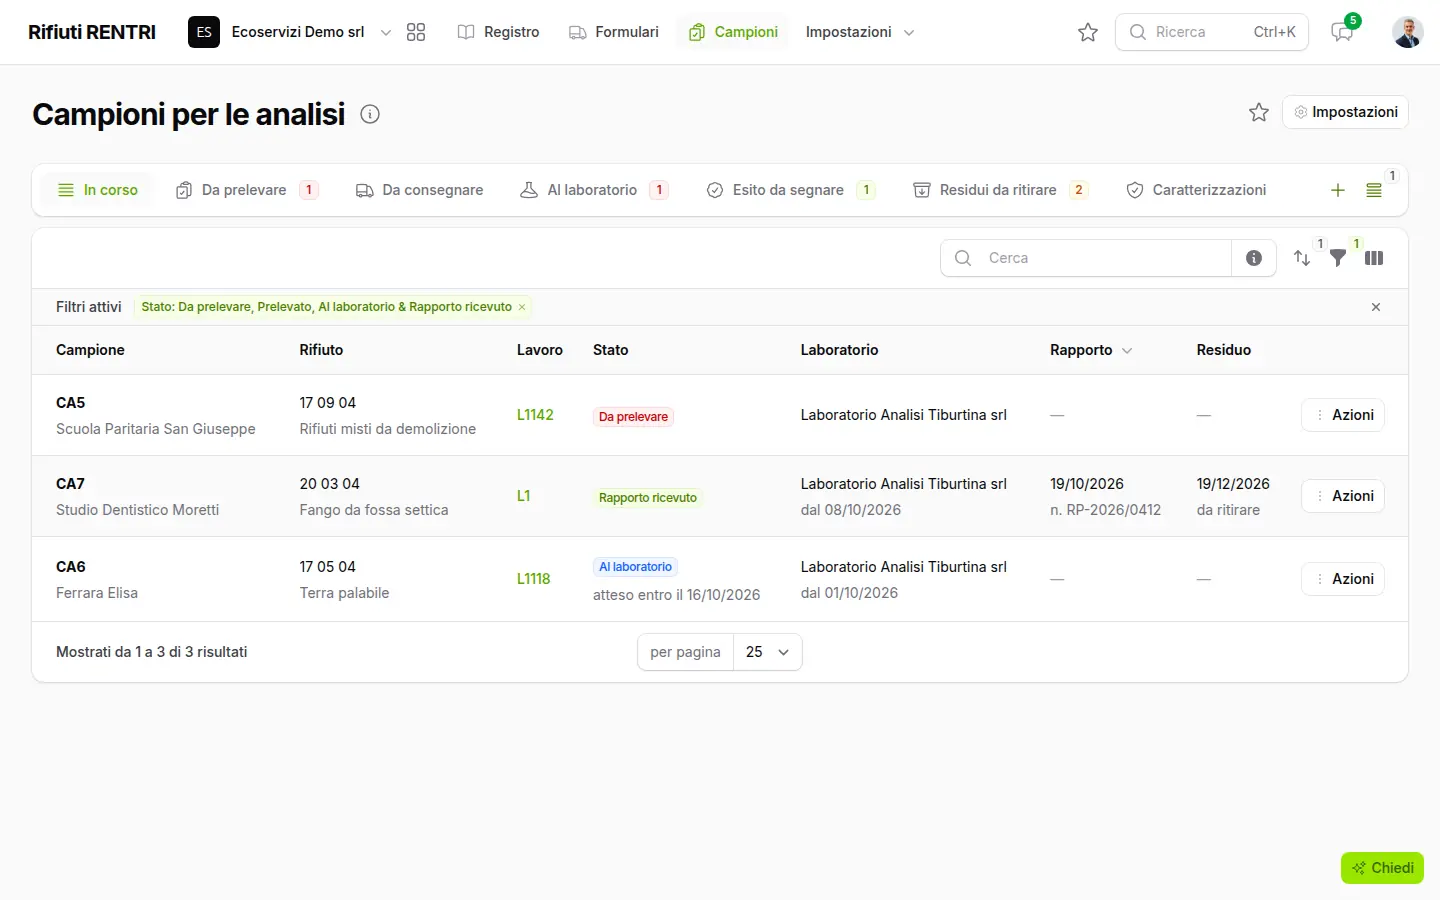The height and width of the screenshot is (900, 1440).
Task: Open the per pagina 25 dropdown
Action: point(768,652)
